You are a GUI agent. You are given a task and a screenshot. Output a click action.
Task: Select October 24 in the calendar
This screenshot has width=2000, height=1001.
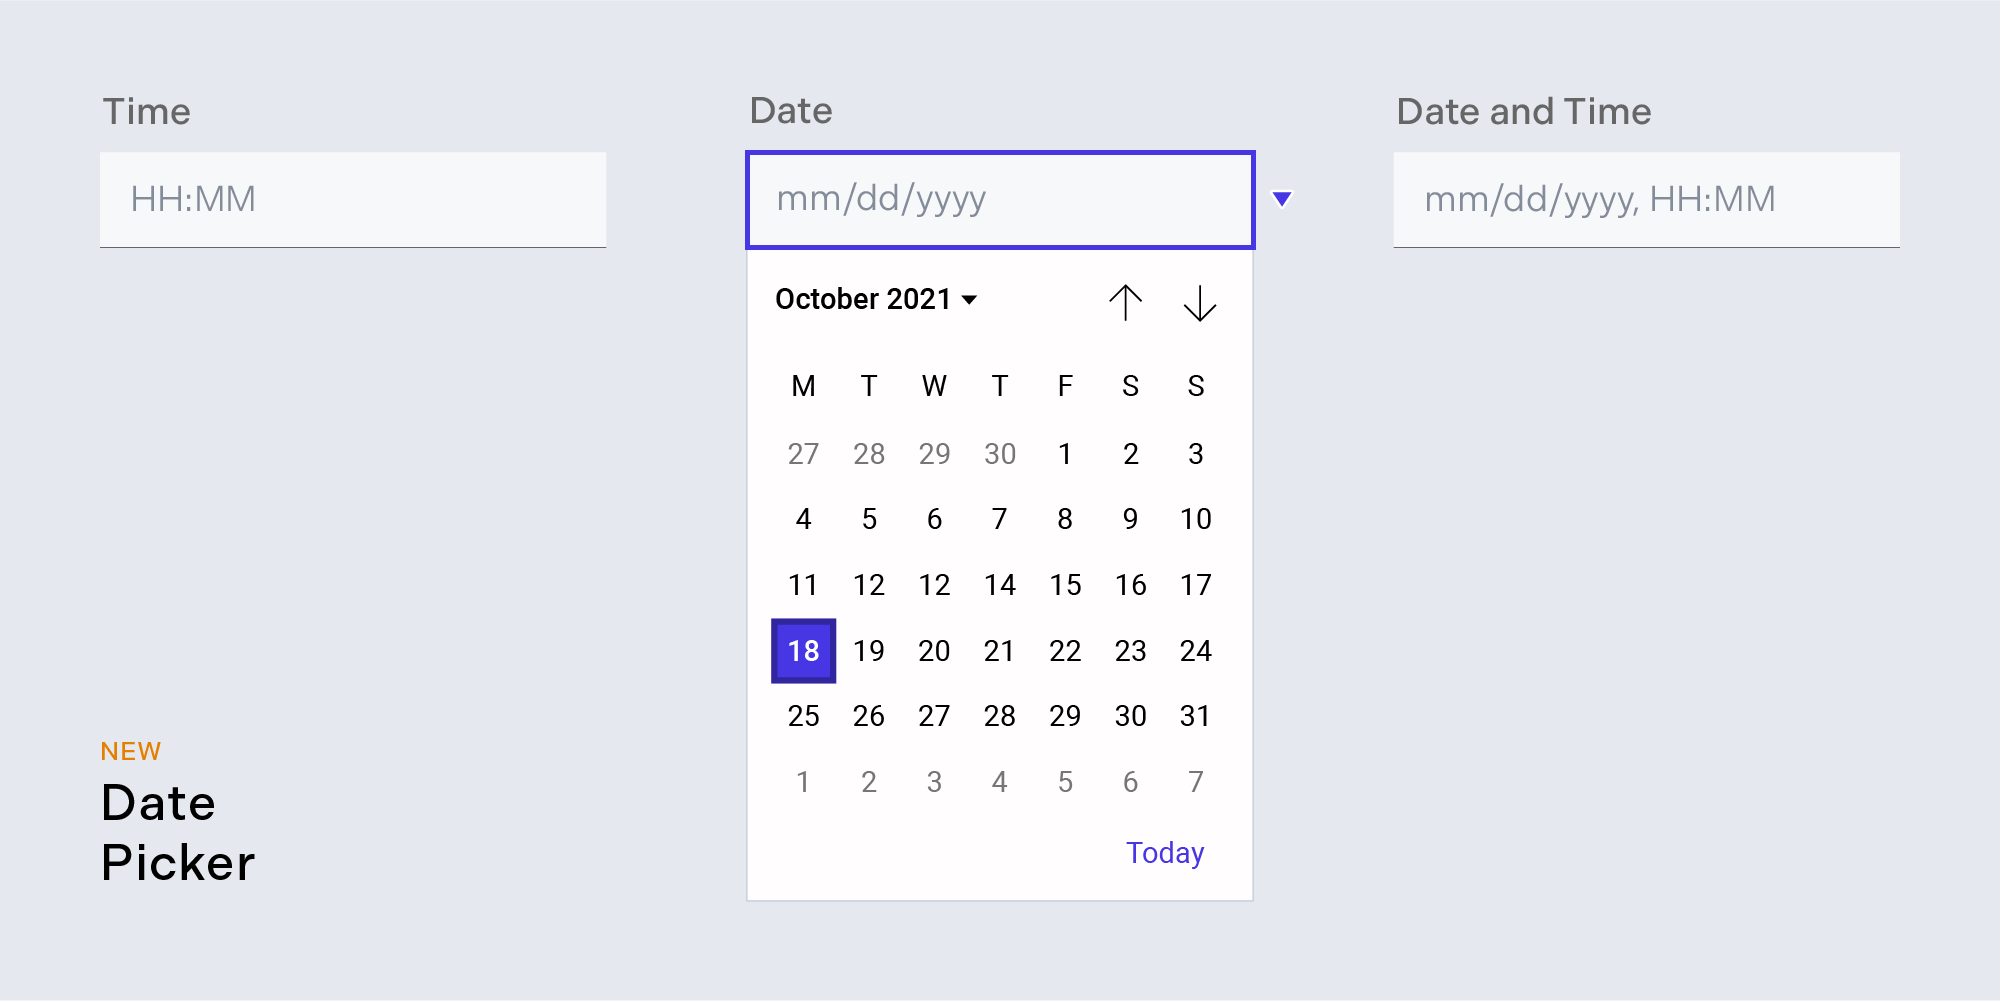(x=1195, y=651)
